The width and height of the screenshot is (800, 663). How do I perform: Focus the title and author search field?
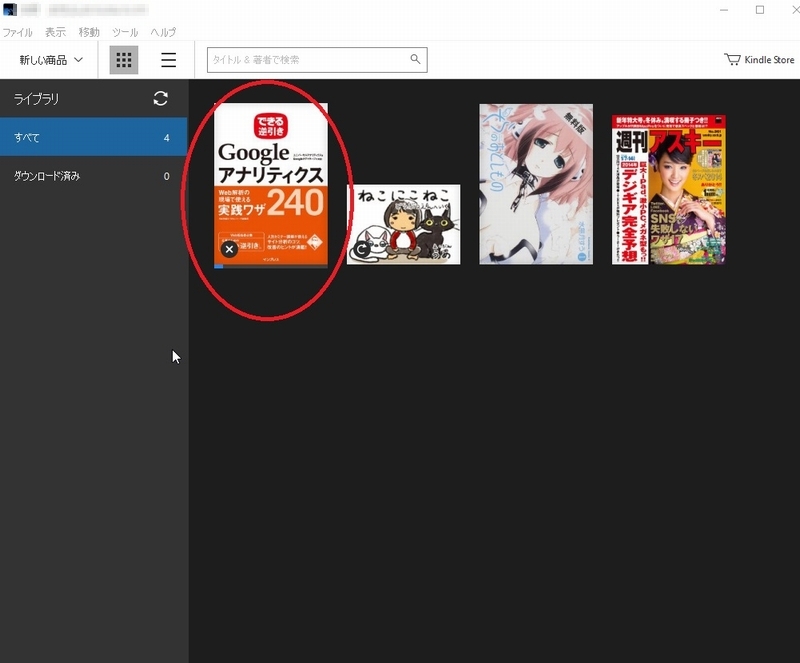317,60
